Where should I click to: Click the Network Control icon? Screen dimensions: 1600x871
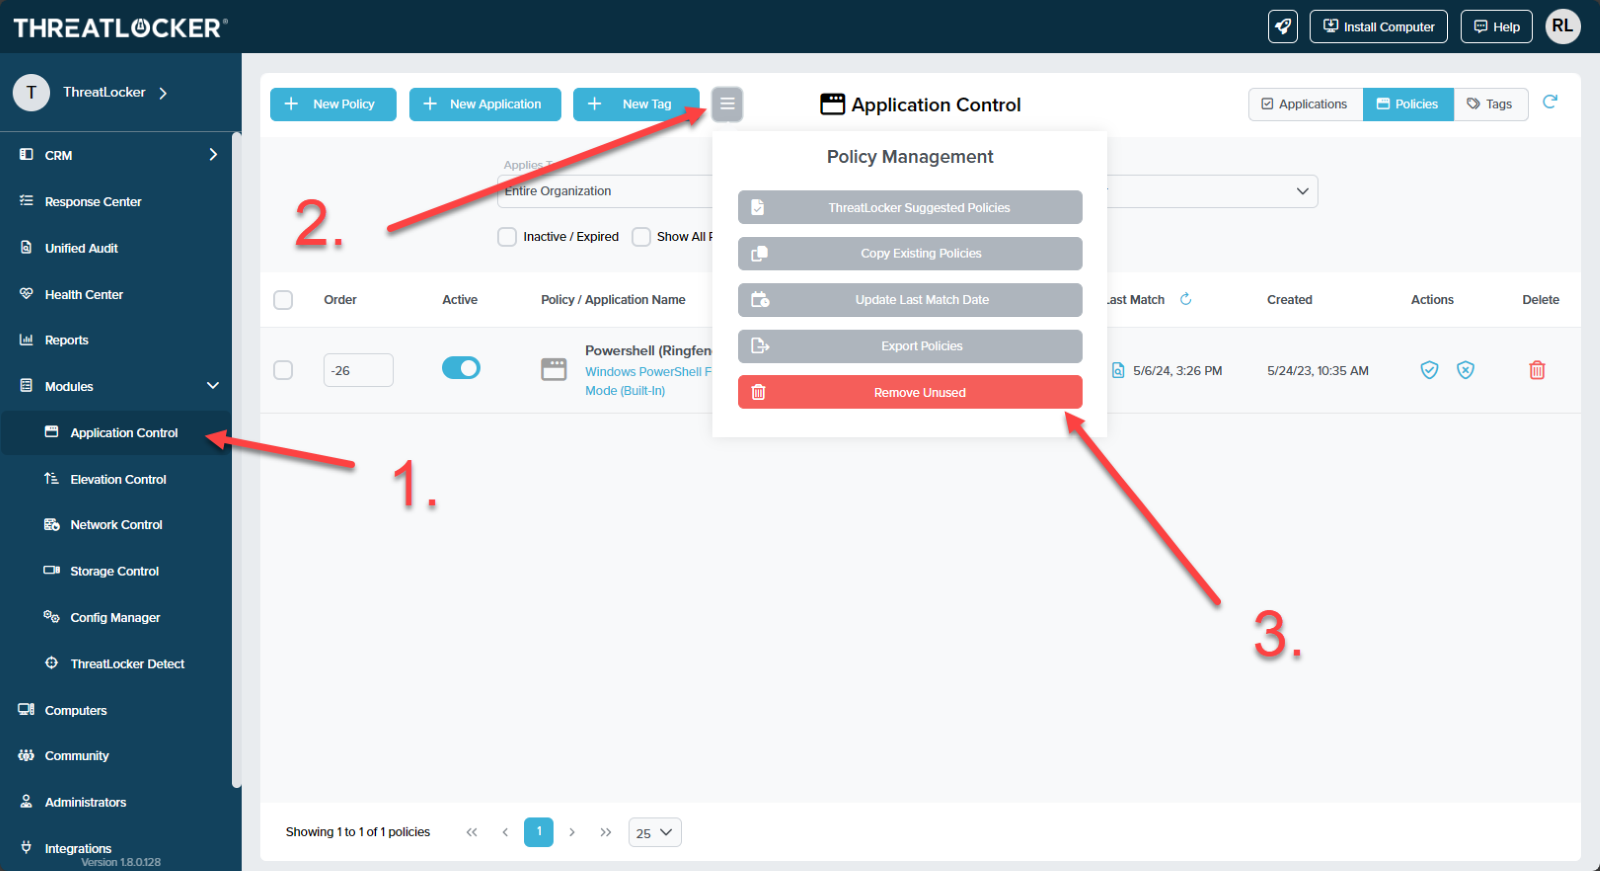[x=52, y=524]
